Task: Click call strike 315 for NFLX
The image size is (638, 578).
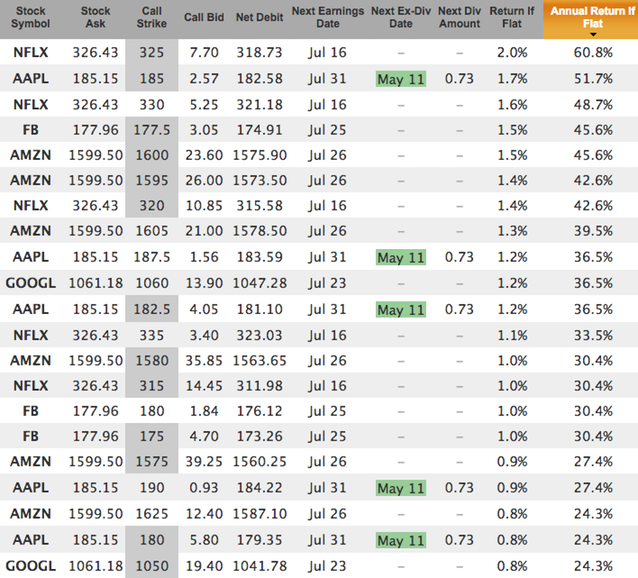Action: (x=152, y=386)
